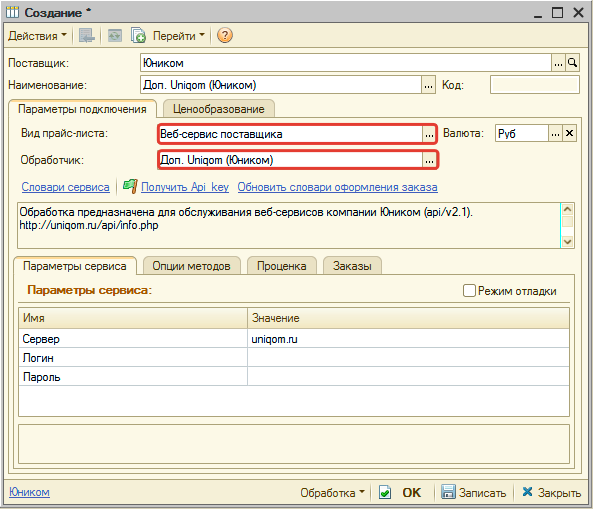Click the Логин value cell
This screenshot has width=593, height=509.
(408, 358)
